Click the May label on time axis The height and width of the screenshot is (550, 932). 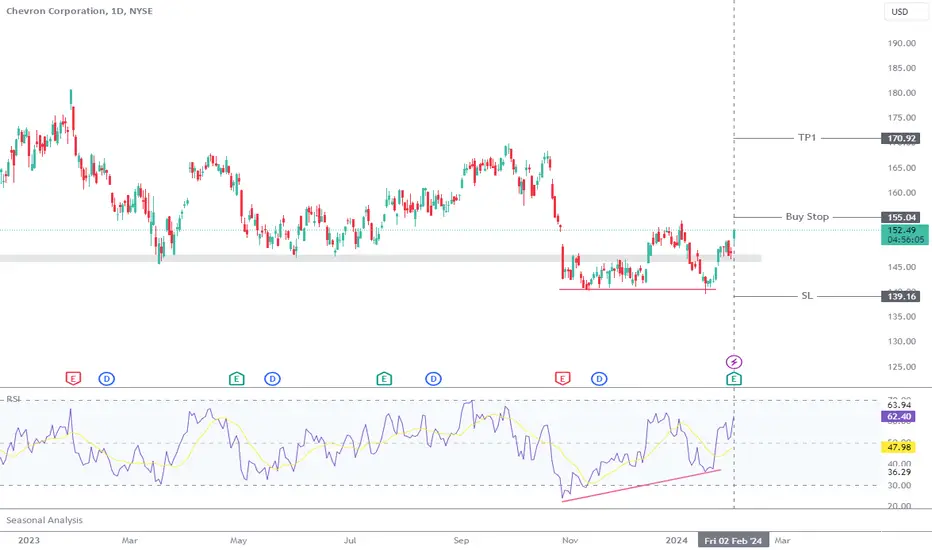click(x=238, y=540)
